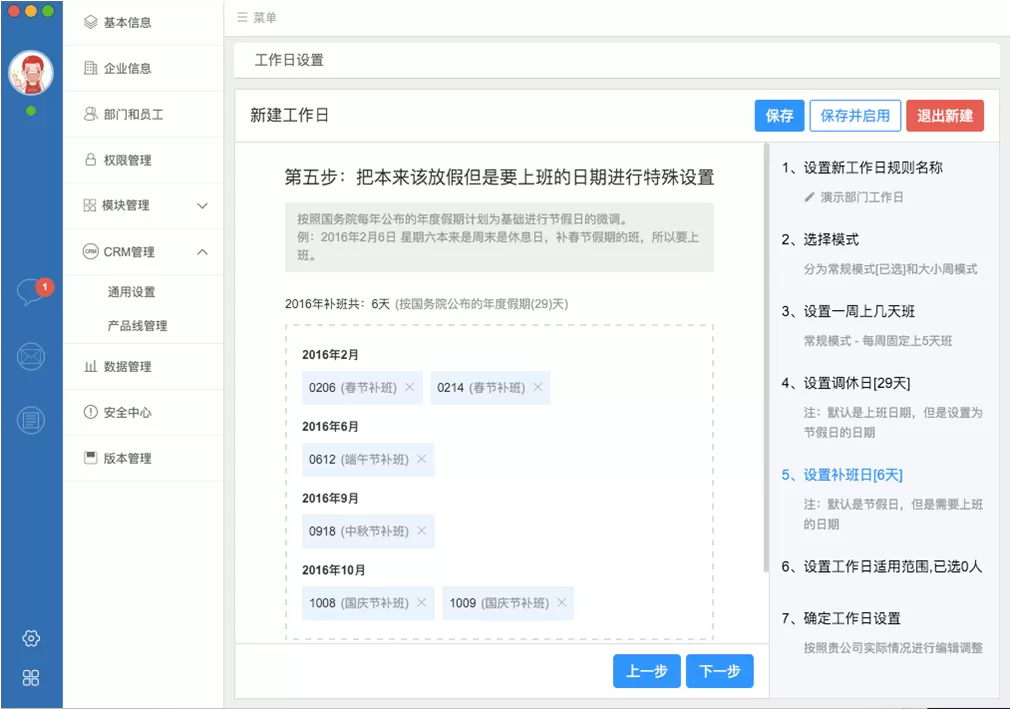Edit rule name via pencil icon
1011x710 pixels.
(810, 197)
